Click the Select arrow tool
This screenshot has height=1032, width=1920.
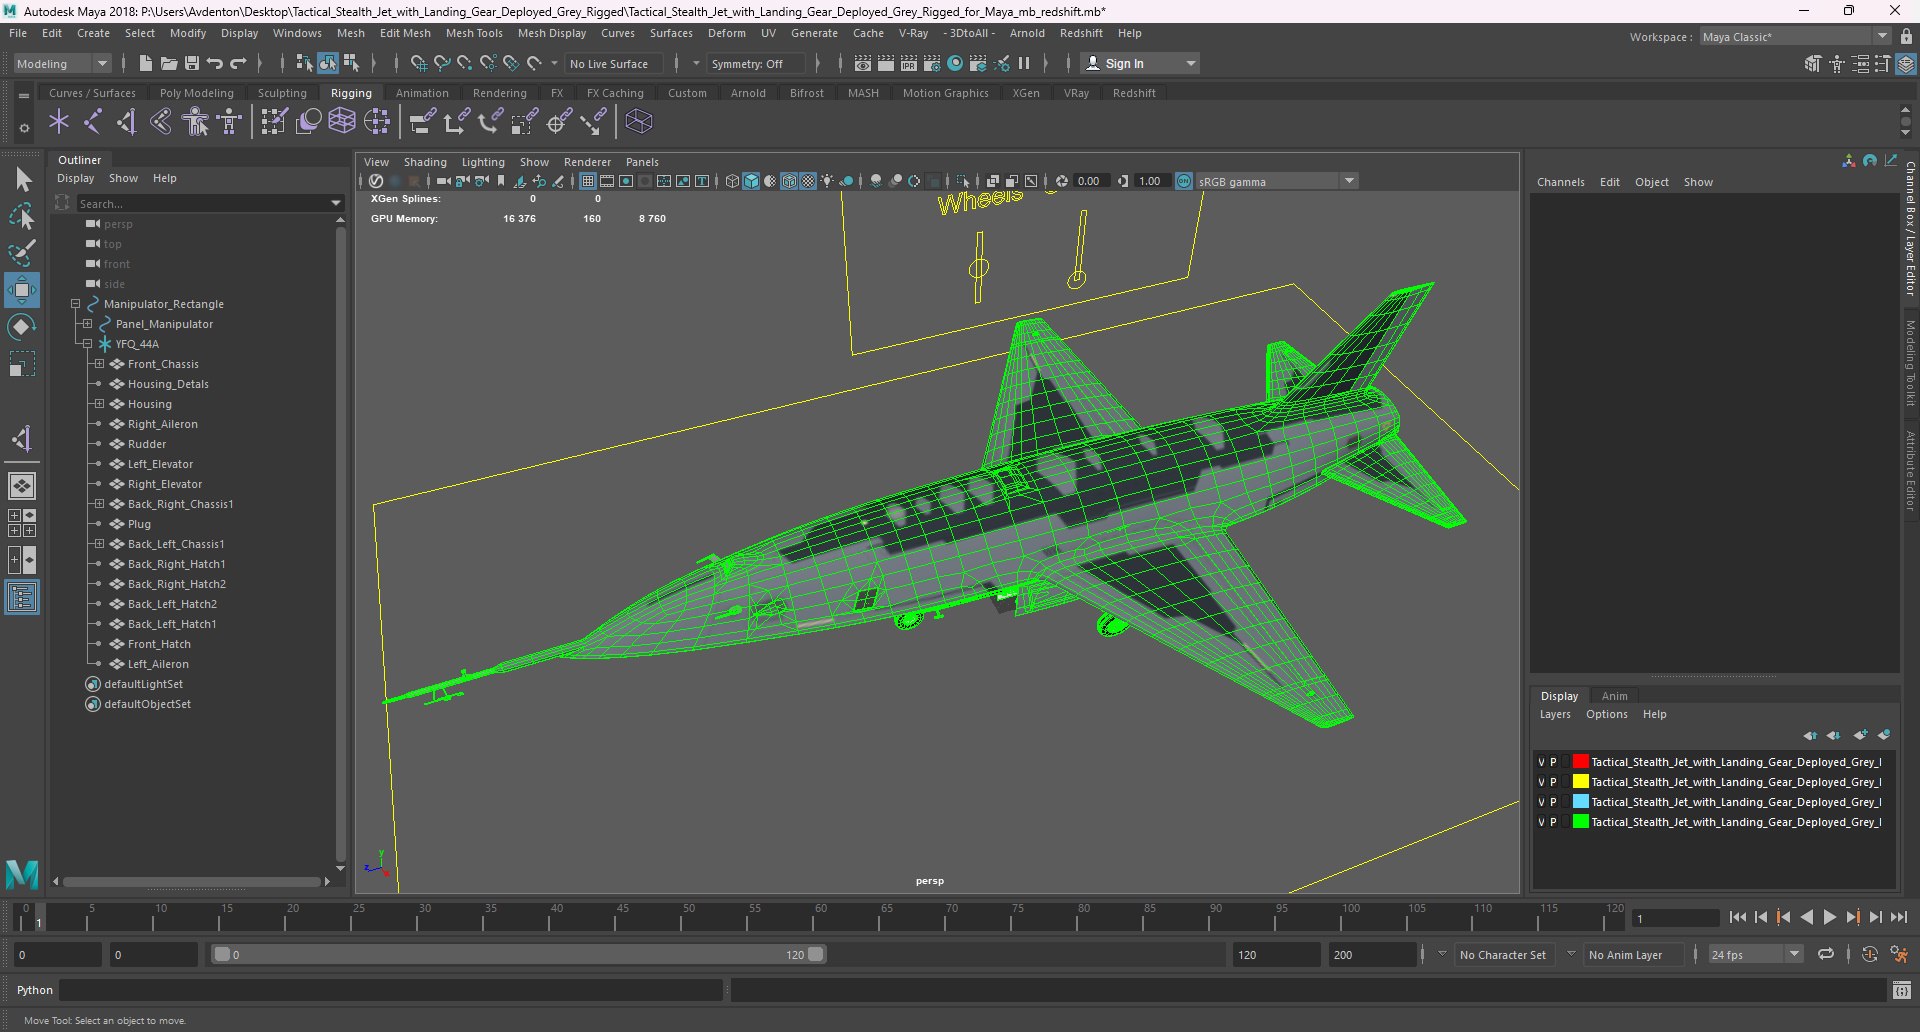tap(21, 180)
